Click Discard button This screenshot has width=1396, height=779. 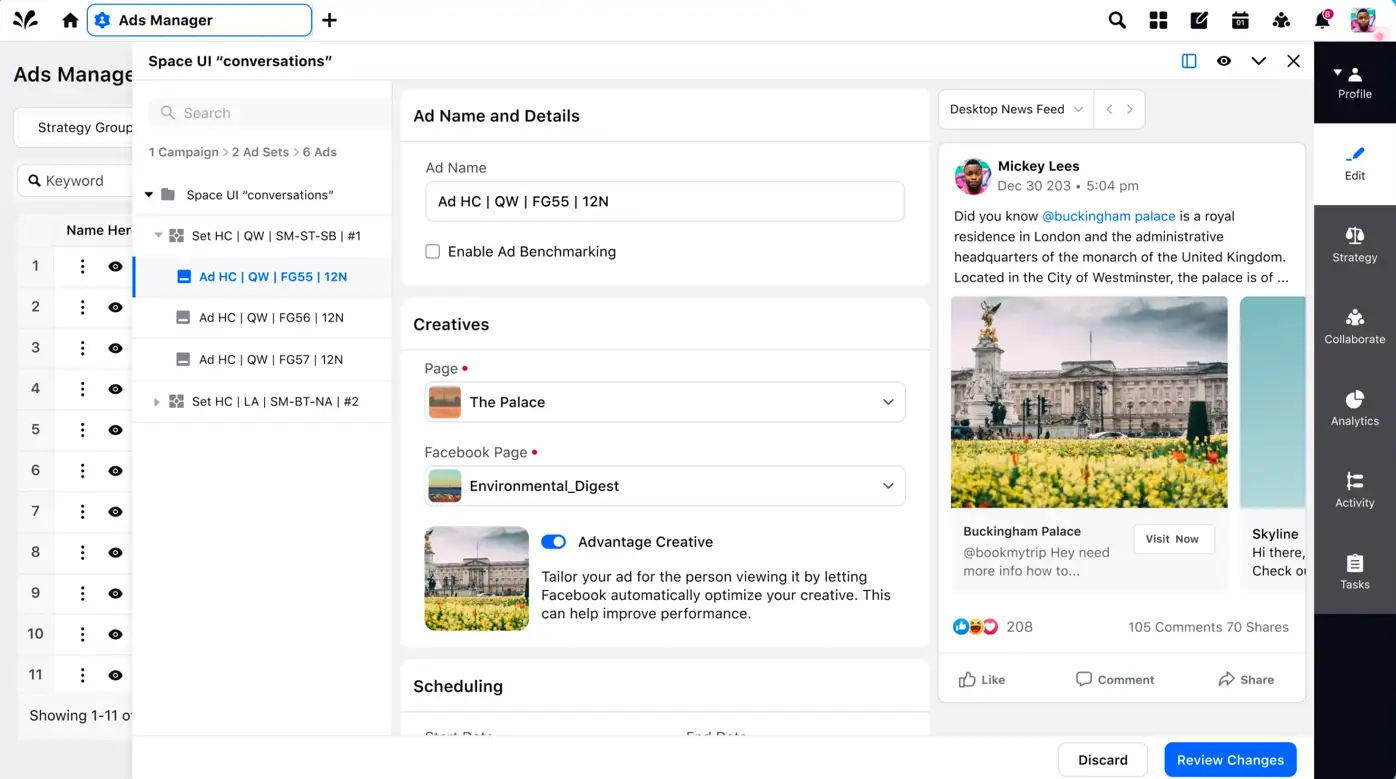[x=1103, y=760]
